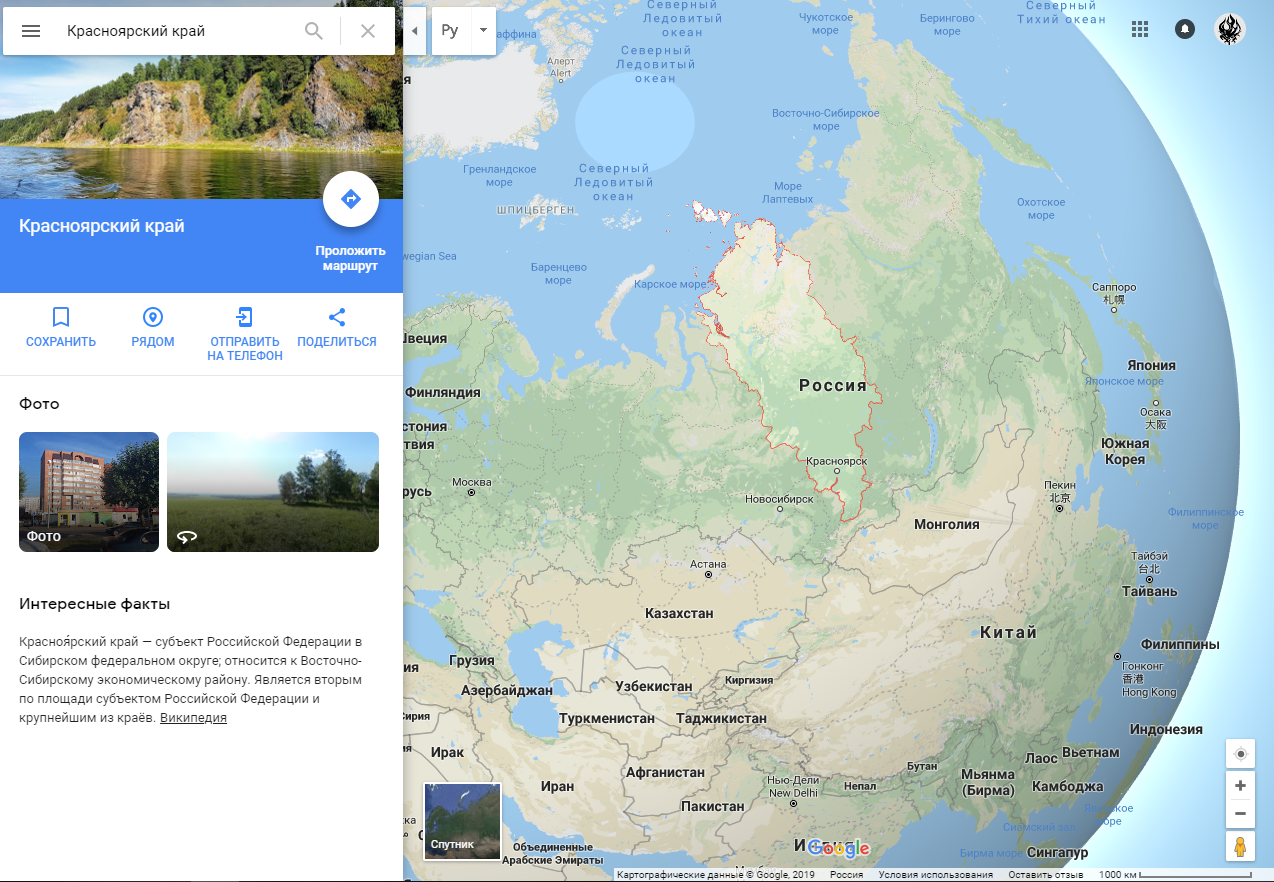
Task: Open the hamburger main menu
Action: pos(31,31)
